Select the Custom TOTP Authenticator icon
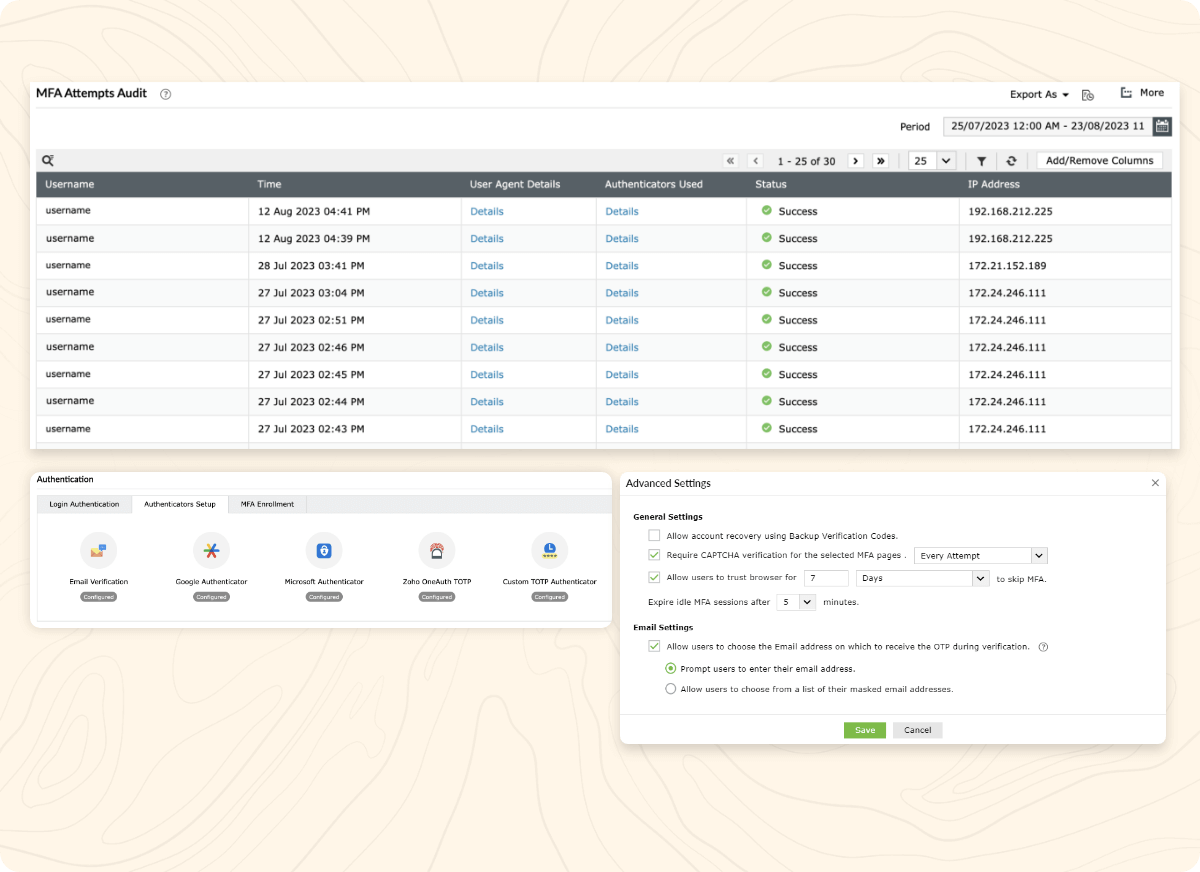Viewport: 1200px width, 872px height. 549,550
